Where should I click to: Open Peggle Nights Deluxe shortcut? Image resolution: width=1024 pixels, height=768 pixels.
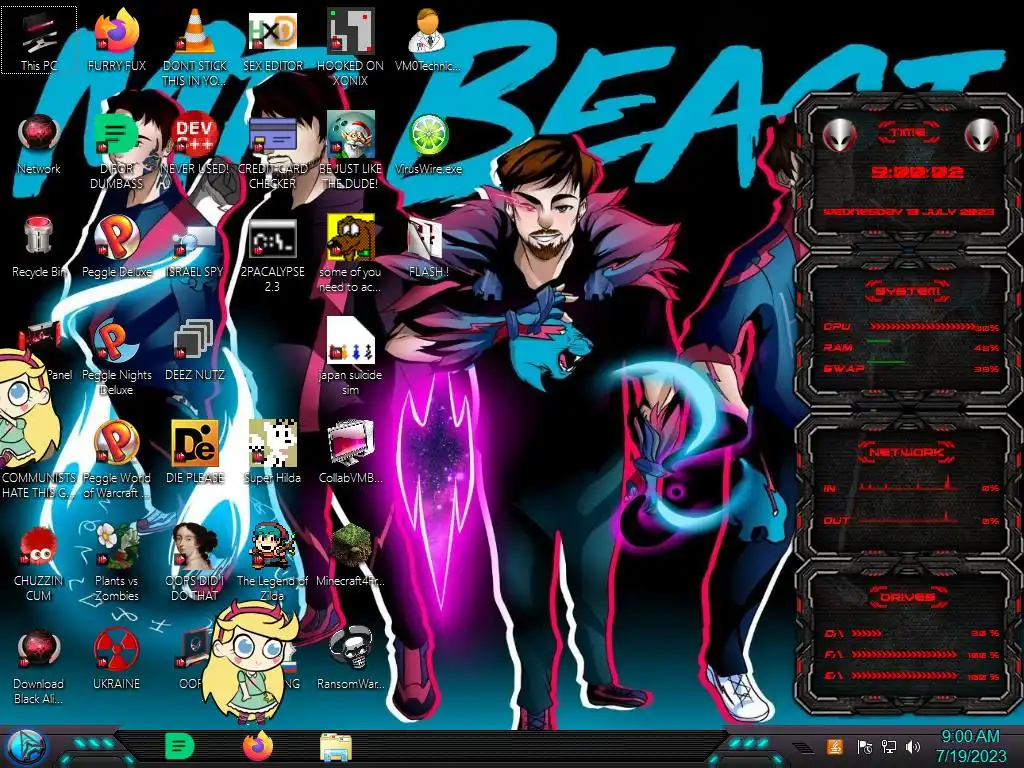click(x=117, y=357)
